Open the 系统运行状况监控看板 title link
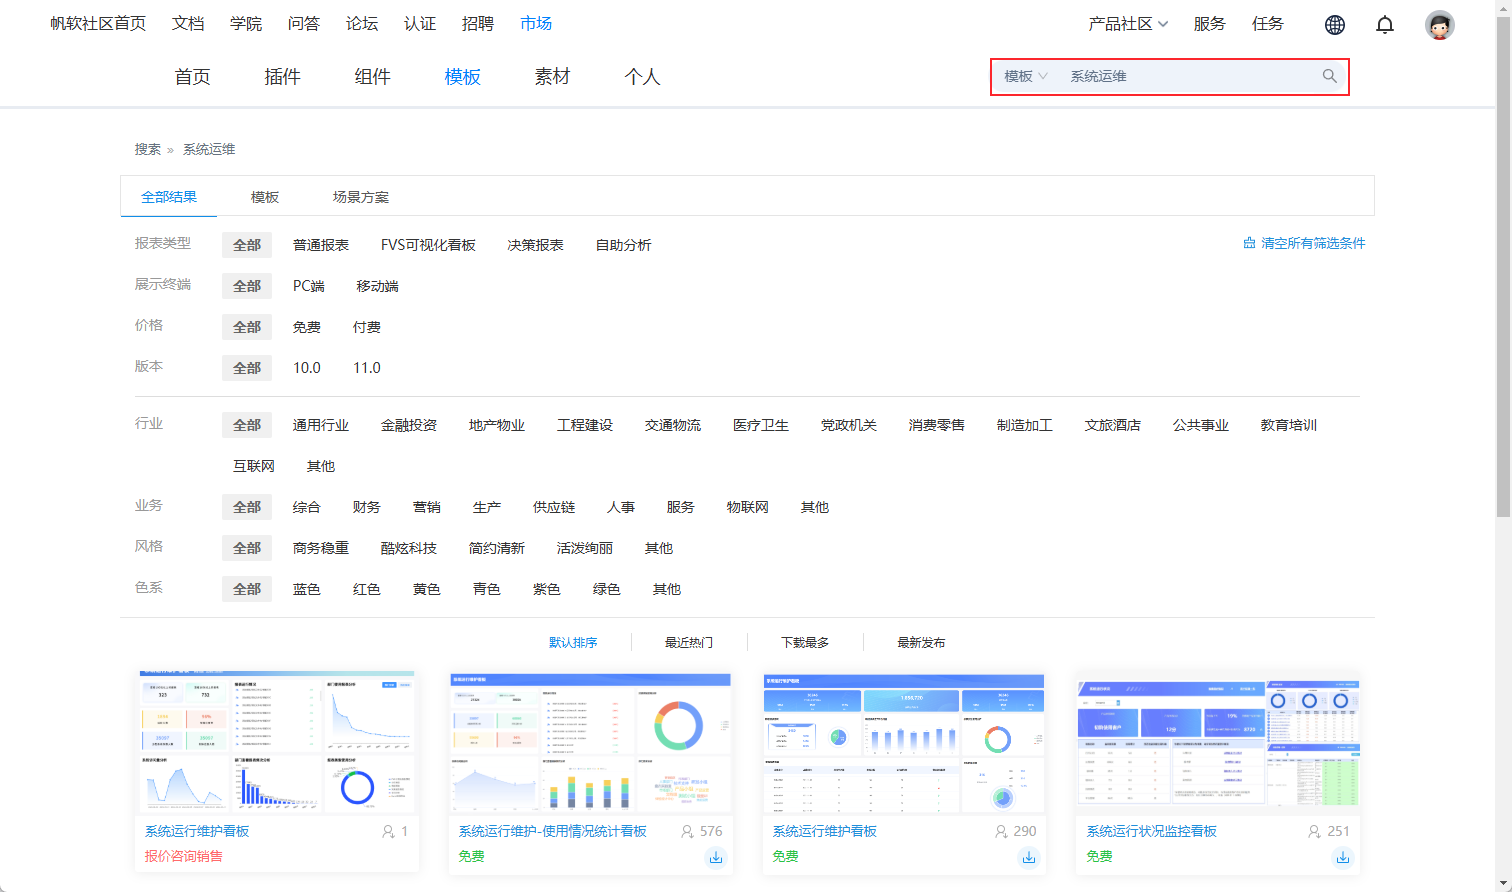1512x892 pixels. coord(1151,831)
